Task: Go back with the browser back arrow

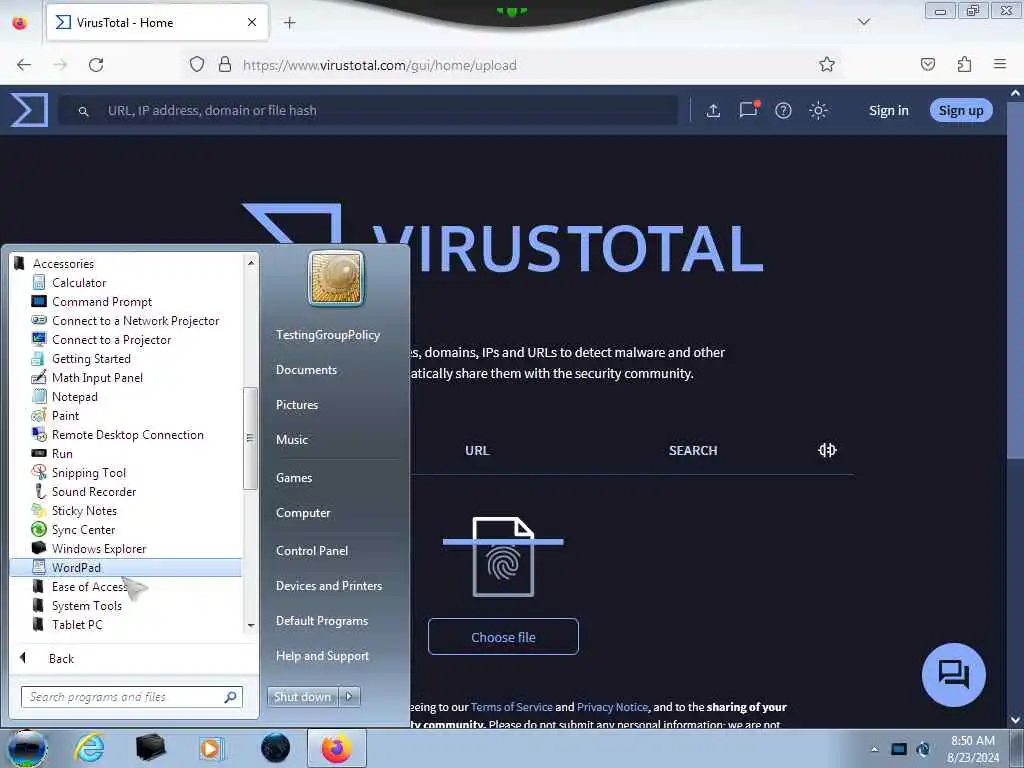Action: (24, 65)
